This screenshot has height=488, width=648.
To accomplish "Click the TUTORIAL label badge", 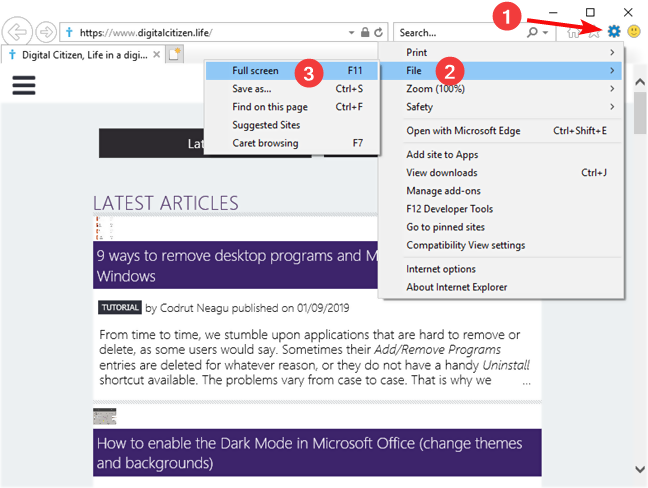I will click(x=120, y=307).
